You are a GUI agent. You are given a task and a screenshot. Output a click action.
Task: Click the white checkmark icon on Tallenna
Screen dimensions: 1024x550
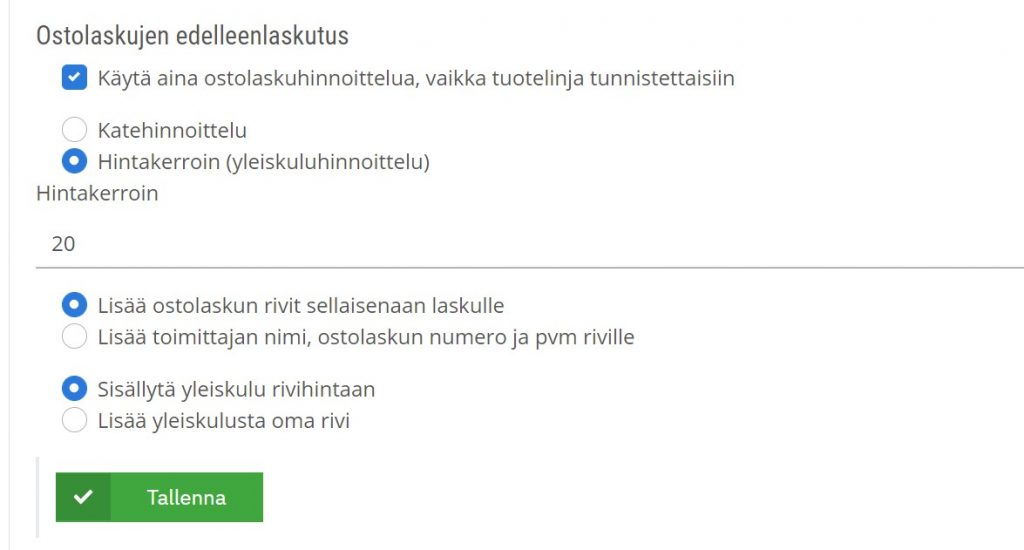[83, 497]
